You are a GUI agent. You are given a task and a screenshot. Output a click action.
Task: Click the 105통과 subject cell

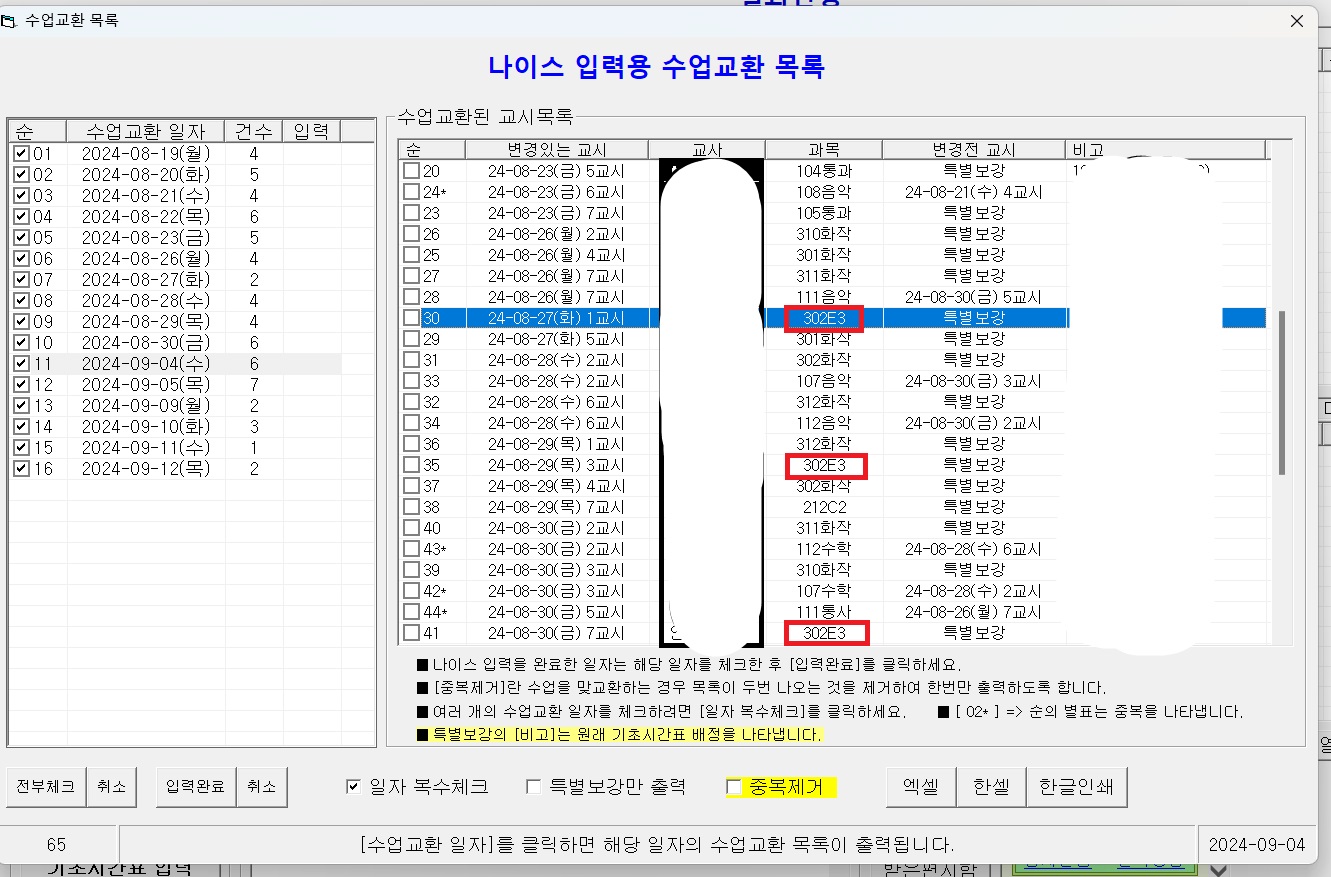824,213
